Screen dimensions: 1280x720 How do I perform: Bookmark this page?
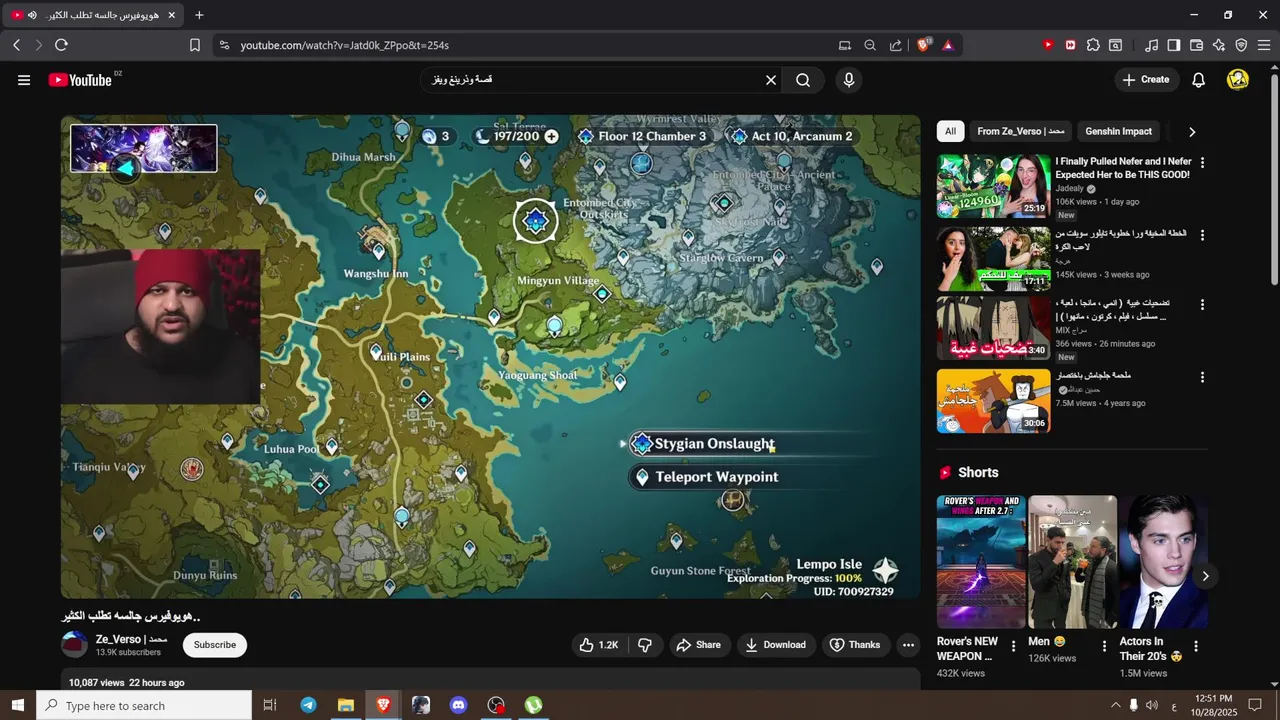[195, 45]
